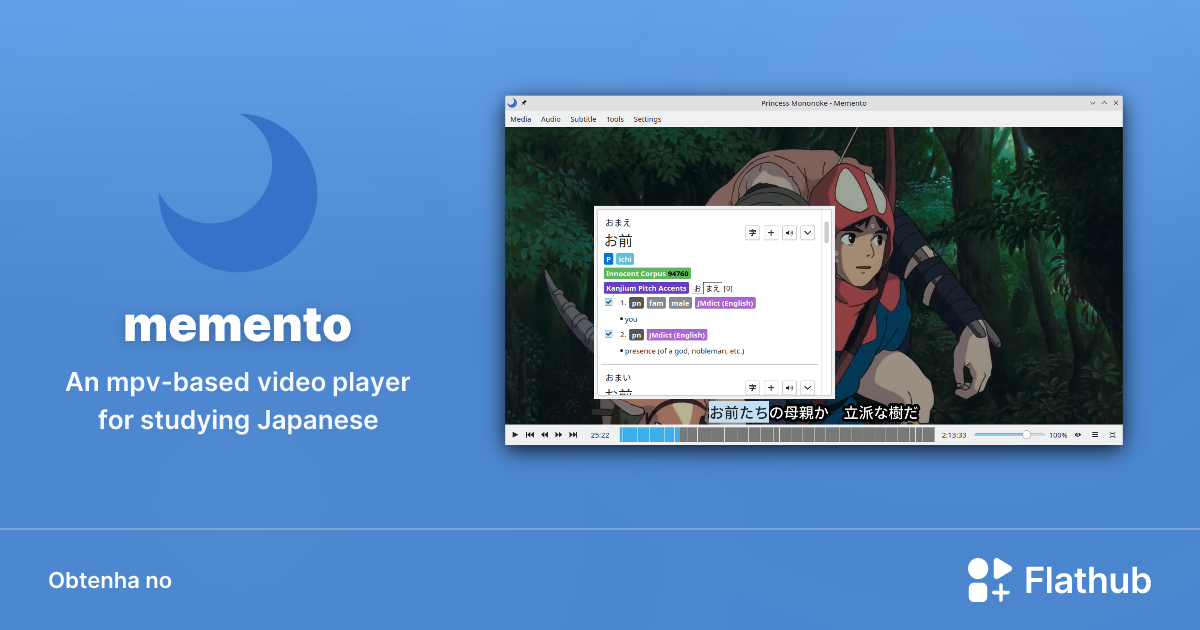1200x630 pixels.
Task: Toggle the numbered definition checkbox under Kanjium entry
Action: click(608, 303)
